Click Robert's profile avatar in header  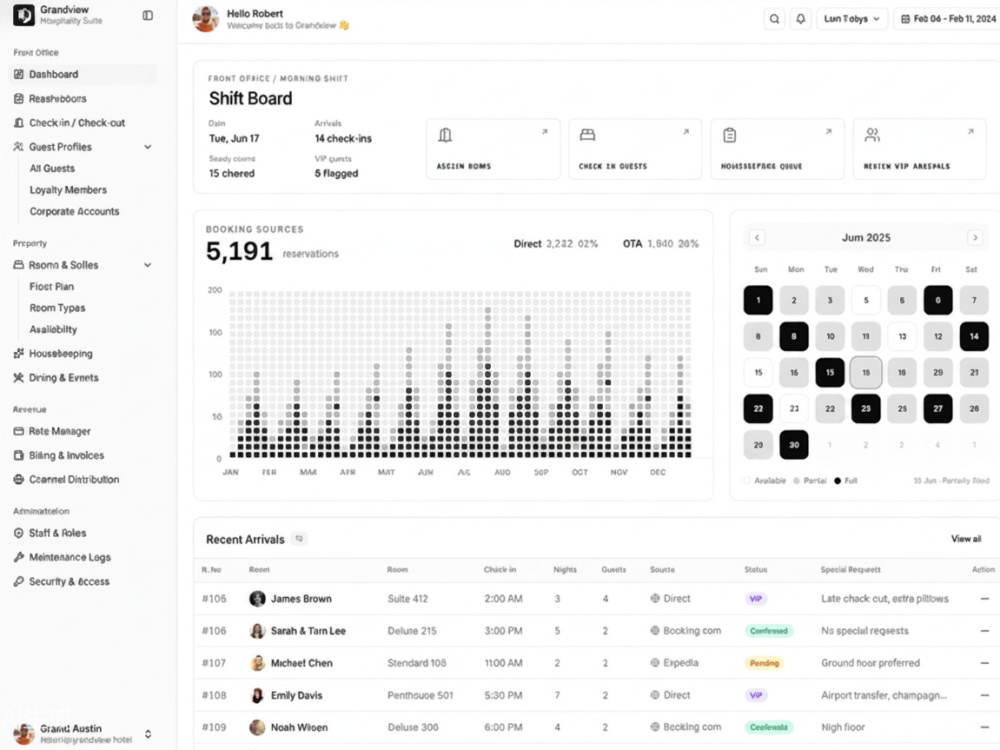coord(205,19)
